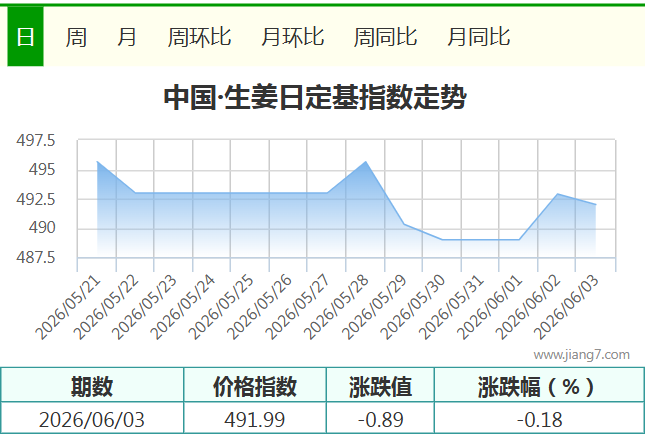Click the 2026/05/28 peak data point
The width and height of the screenshot is (645, 440).
pyautogui.click(x=366, y=162)
